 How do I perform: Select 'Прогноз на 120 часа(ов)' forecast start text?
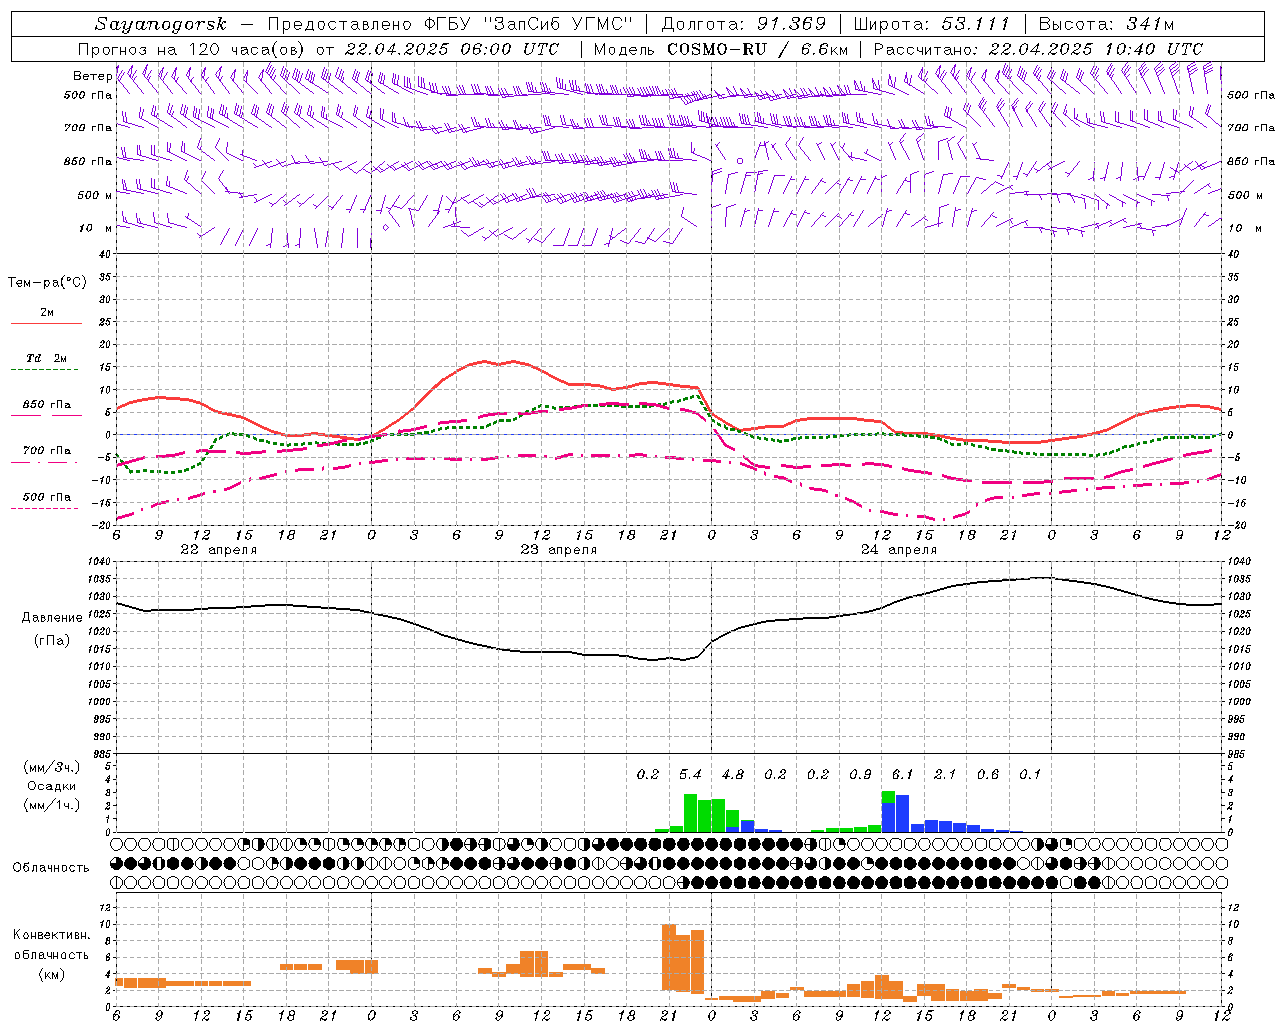click(x=192, y=49)
